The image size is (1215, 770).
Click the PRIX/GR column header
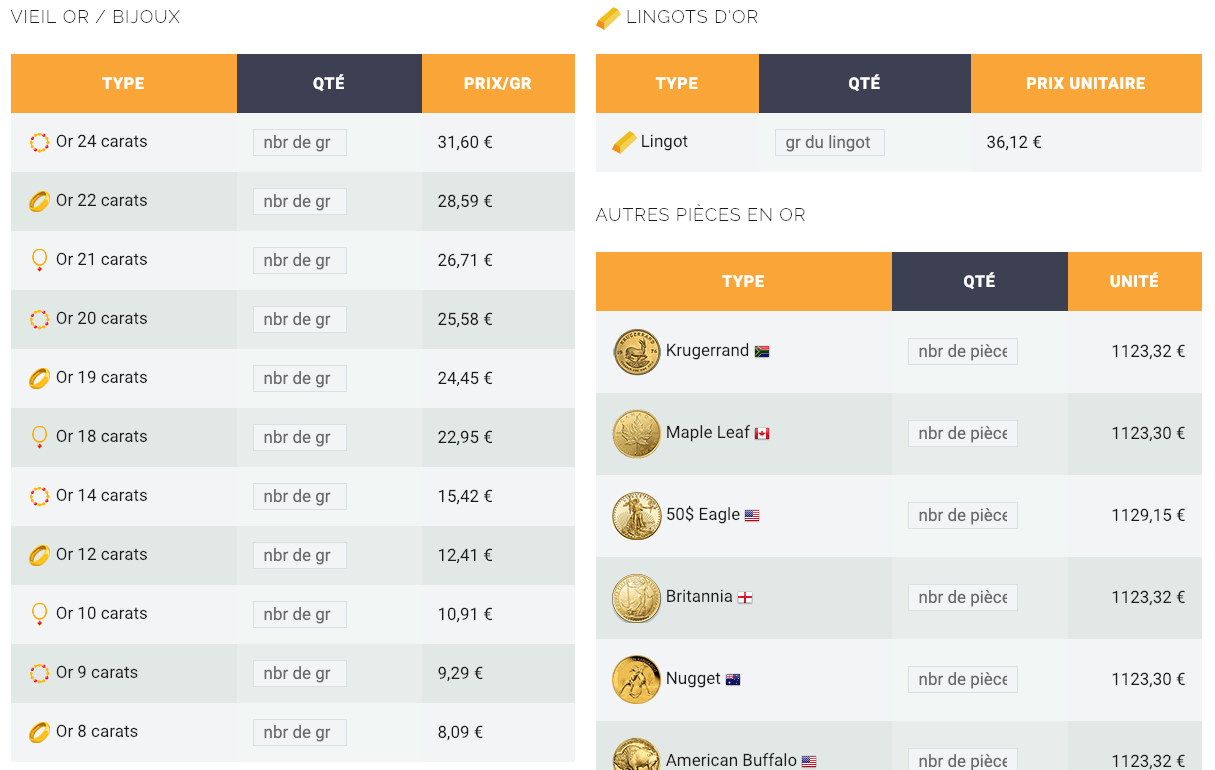point(498,83)
